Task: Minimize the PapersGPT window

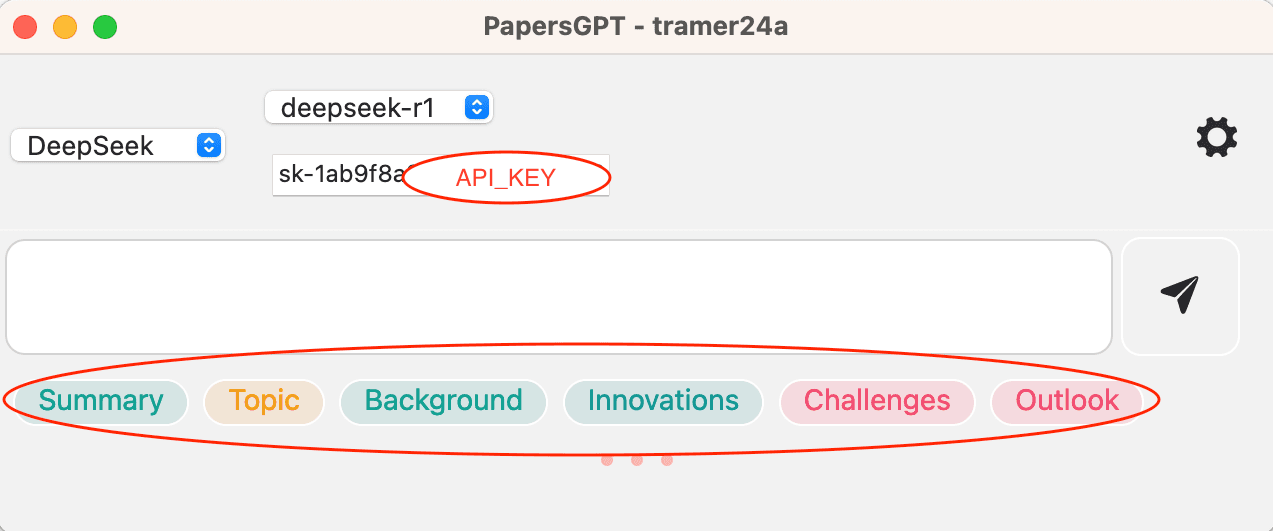Action: coord(65,27)
